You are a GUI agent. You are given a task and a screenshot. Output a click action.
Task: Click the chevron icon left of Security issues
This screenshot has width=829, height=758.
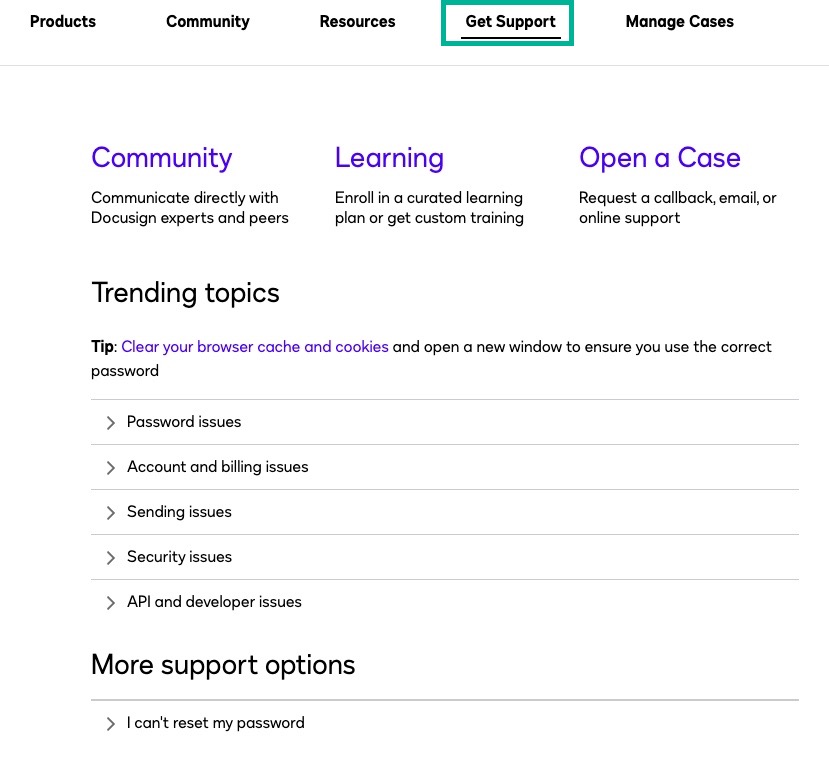(x=110, y=558)
